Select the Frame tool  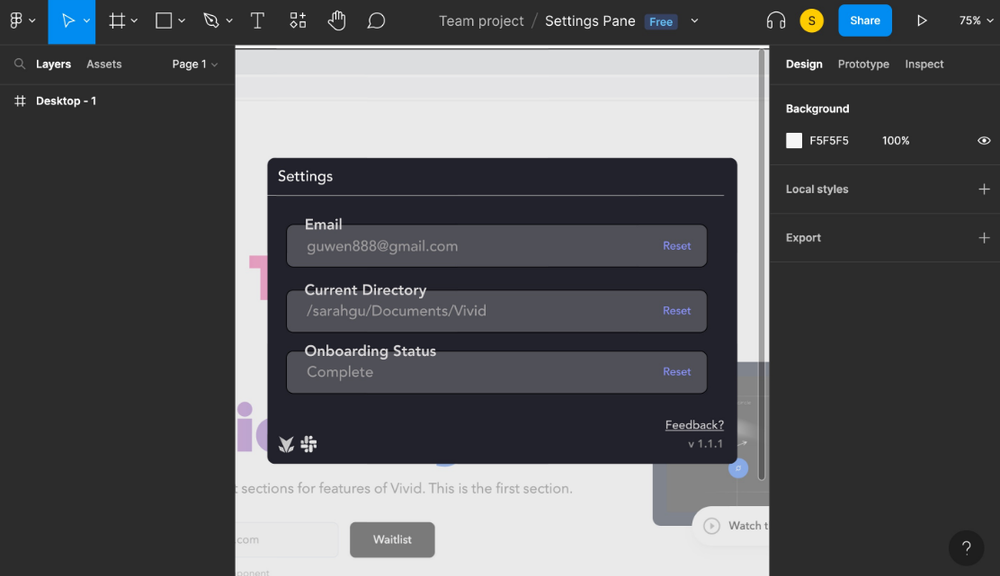(x=117, y=21)
